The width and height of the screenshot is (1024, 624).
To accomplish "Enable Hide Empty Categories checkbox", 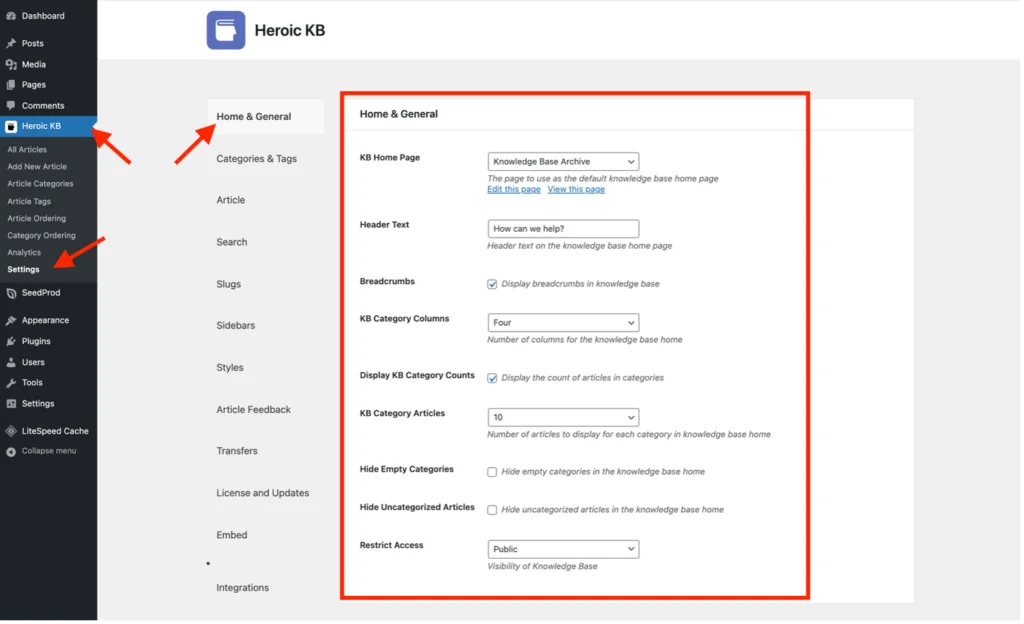I will (492, 473).
